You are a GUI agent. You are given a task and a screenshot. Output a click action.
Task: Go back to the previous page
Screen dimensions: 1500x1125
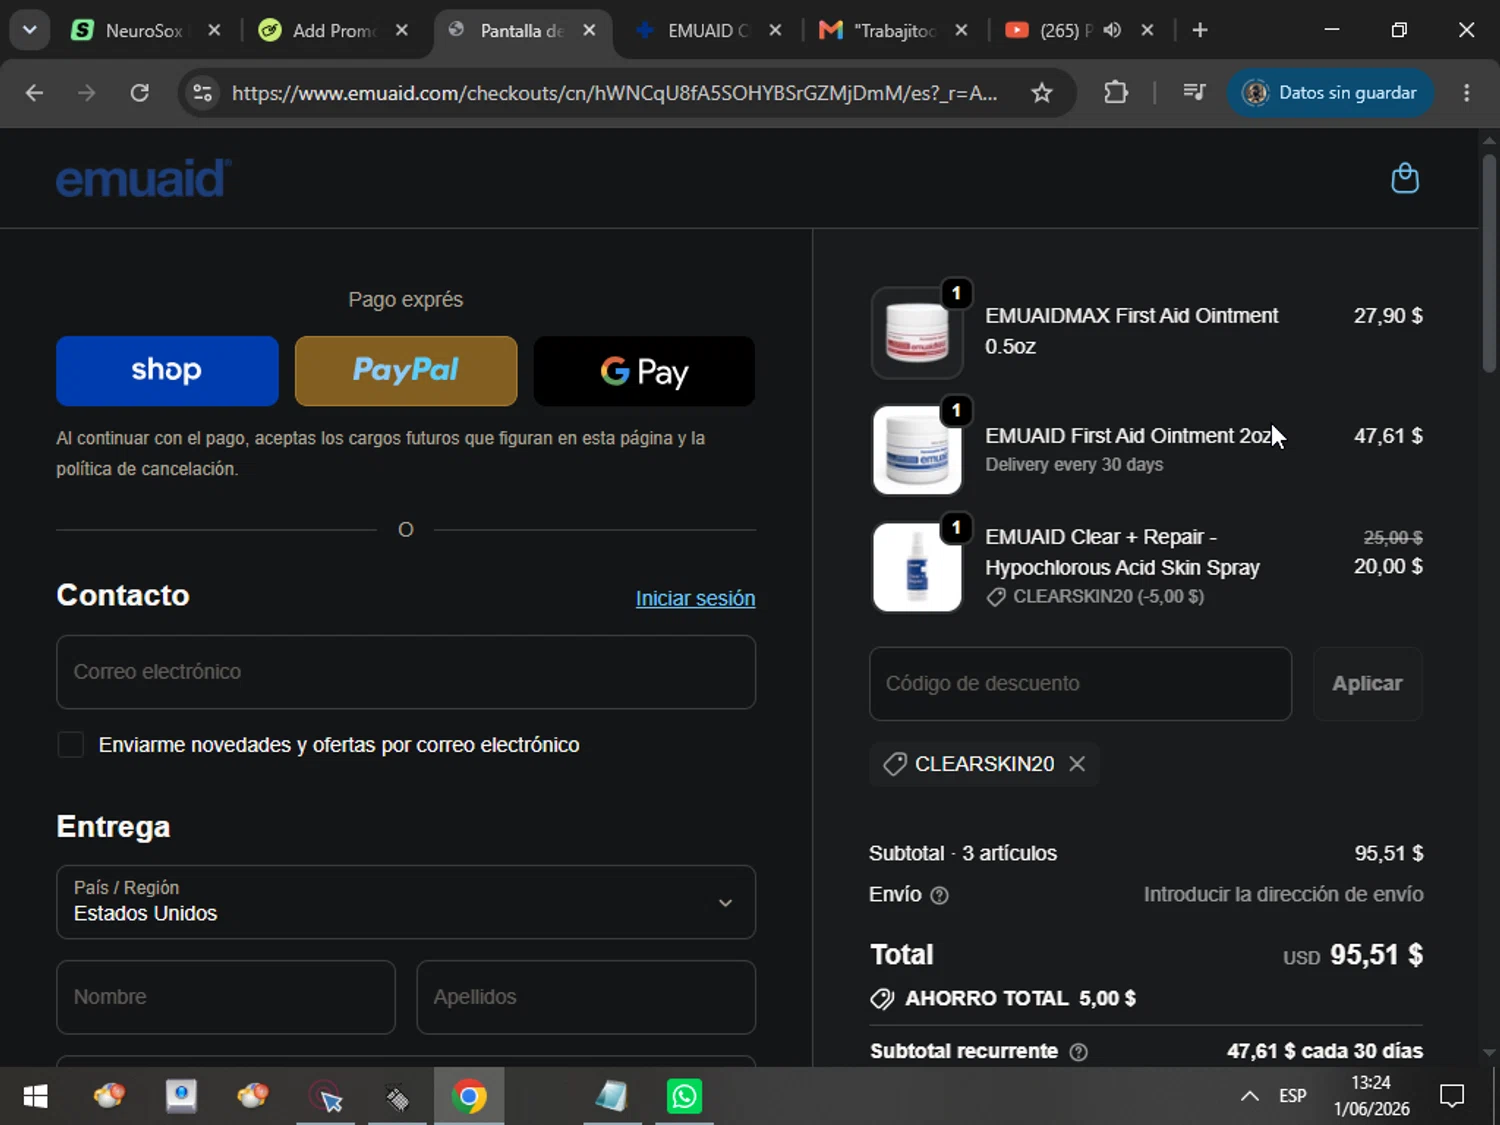tap(34, 93)
